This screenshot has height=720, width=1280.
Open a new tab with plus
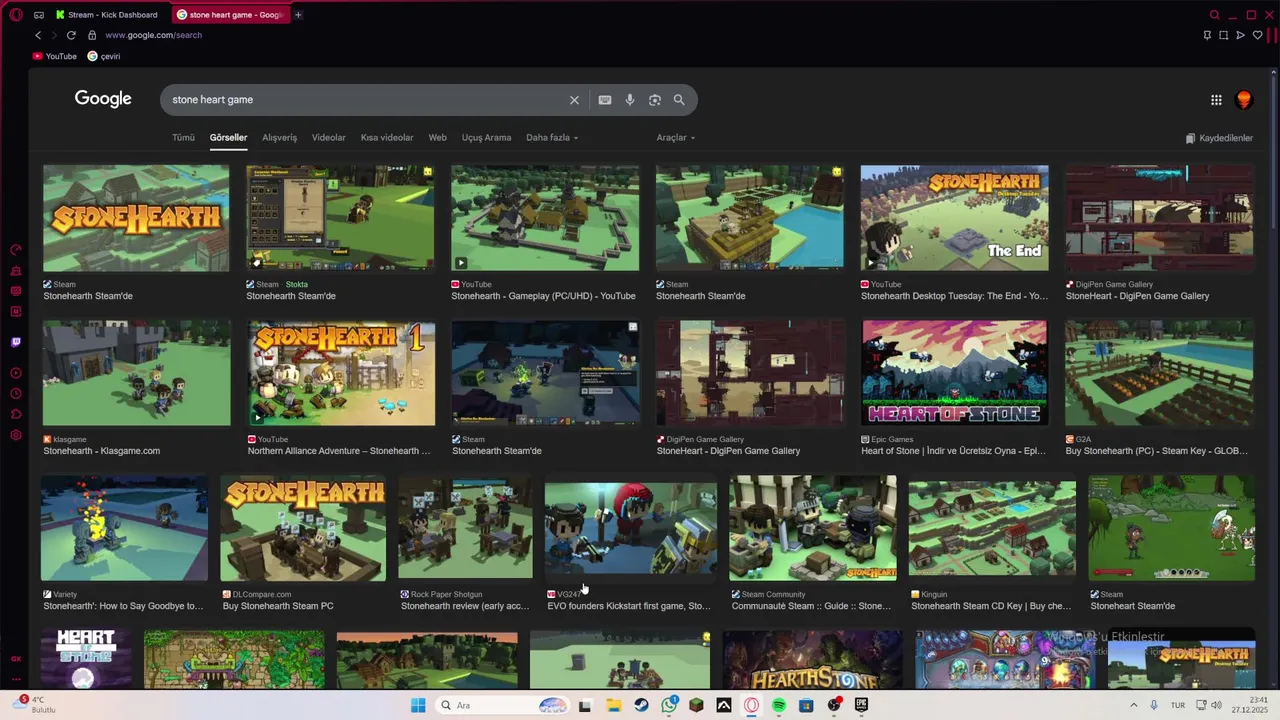click(x=298, y=15)
